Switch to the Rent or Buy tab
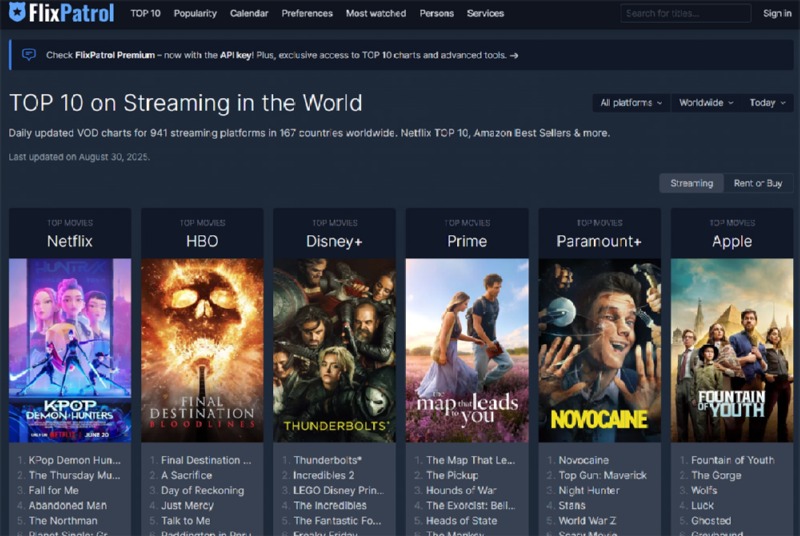Screen dimensions: 800x536 [758, 183]
